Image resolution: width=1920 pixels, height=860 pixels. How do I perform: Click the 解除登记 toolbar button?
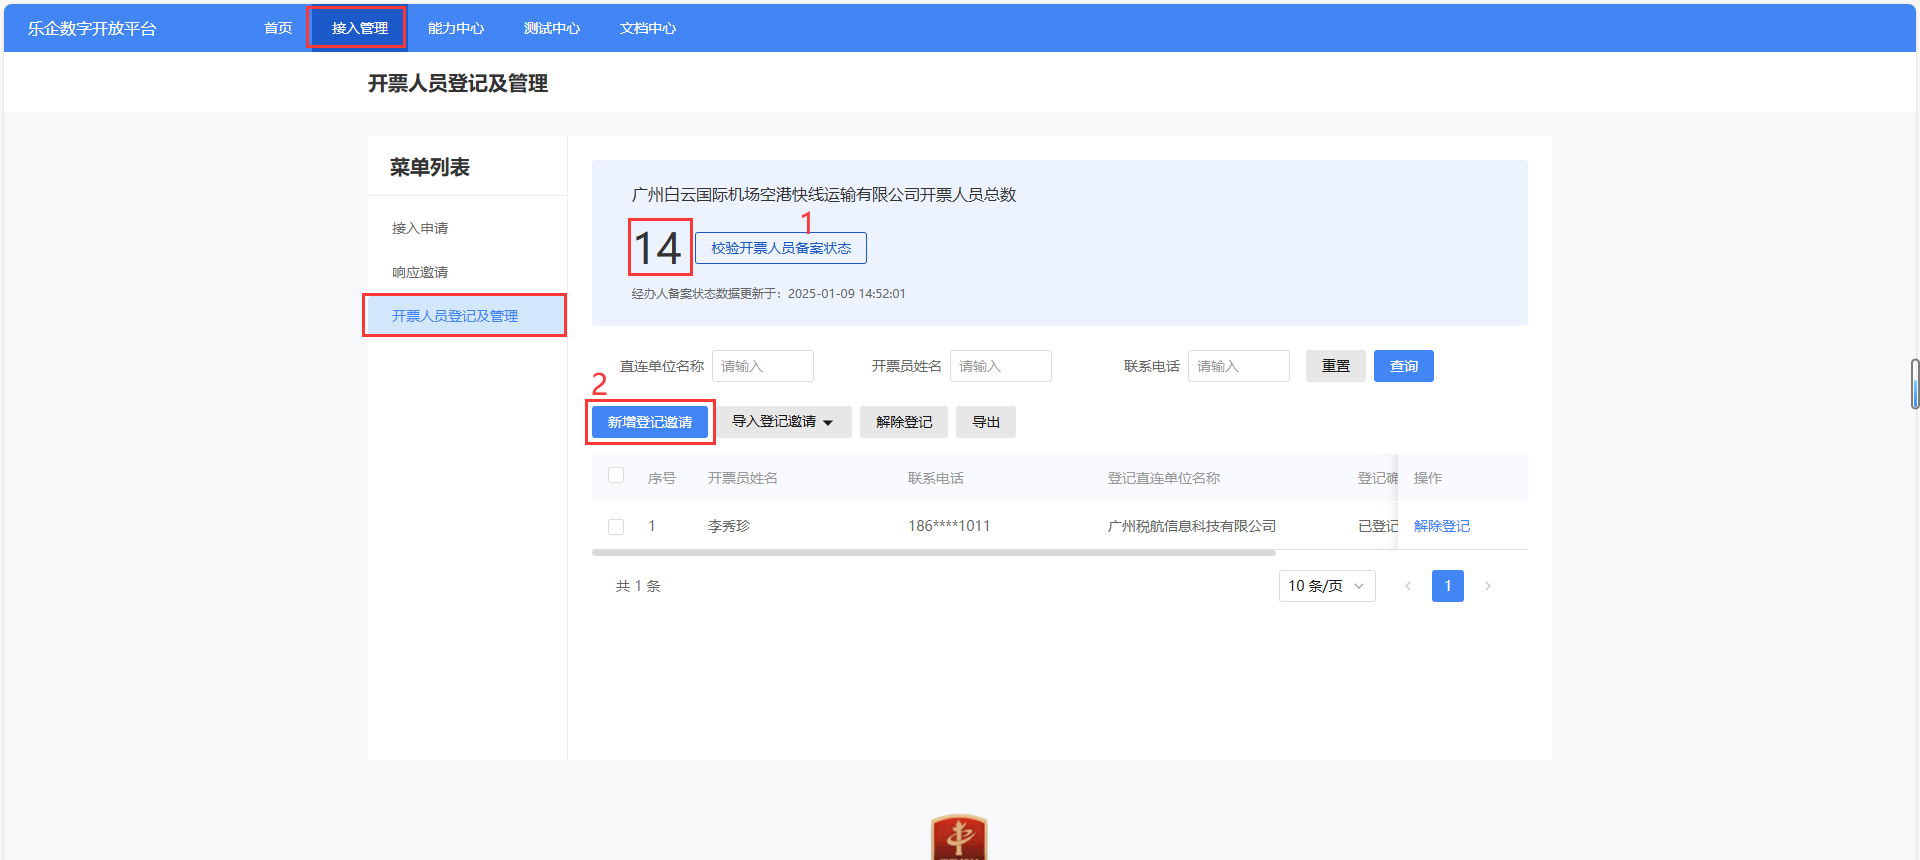[x=904, y=422]
